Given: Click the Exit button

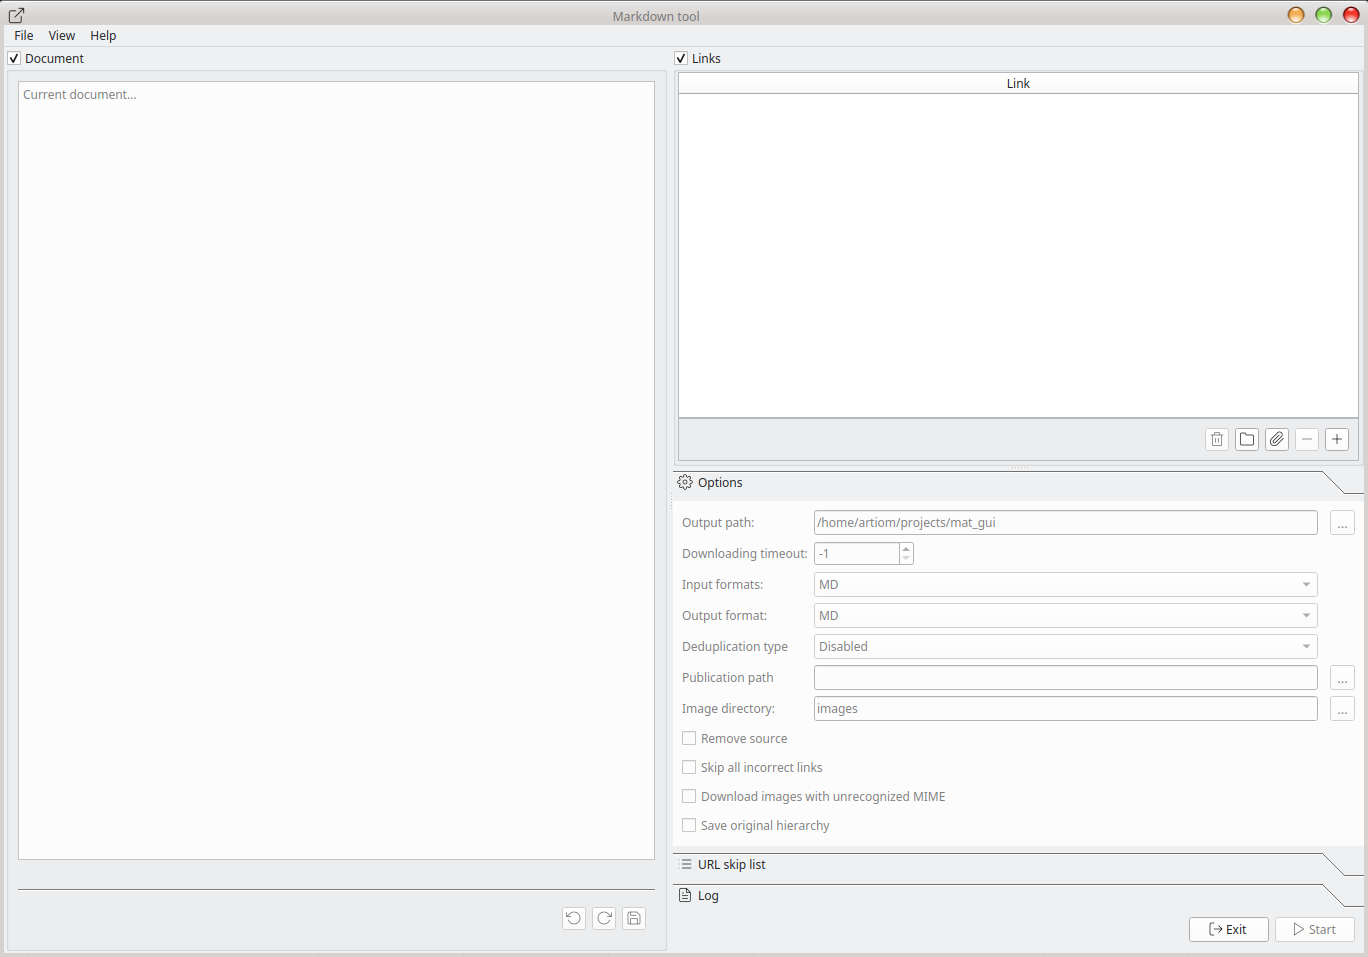Looking at the screenshot, I should (x=1228, y=929).
